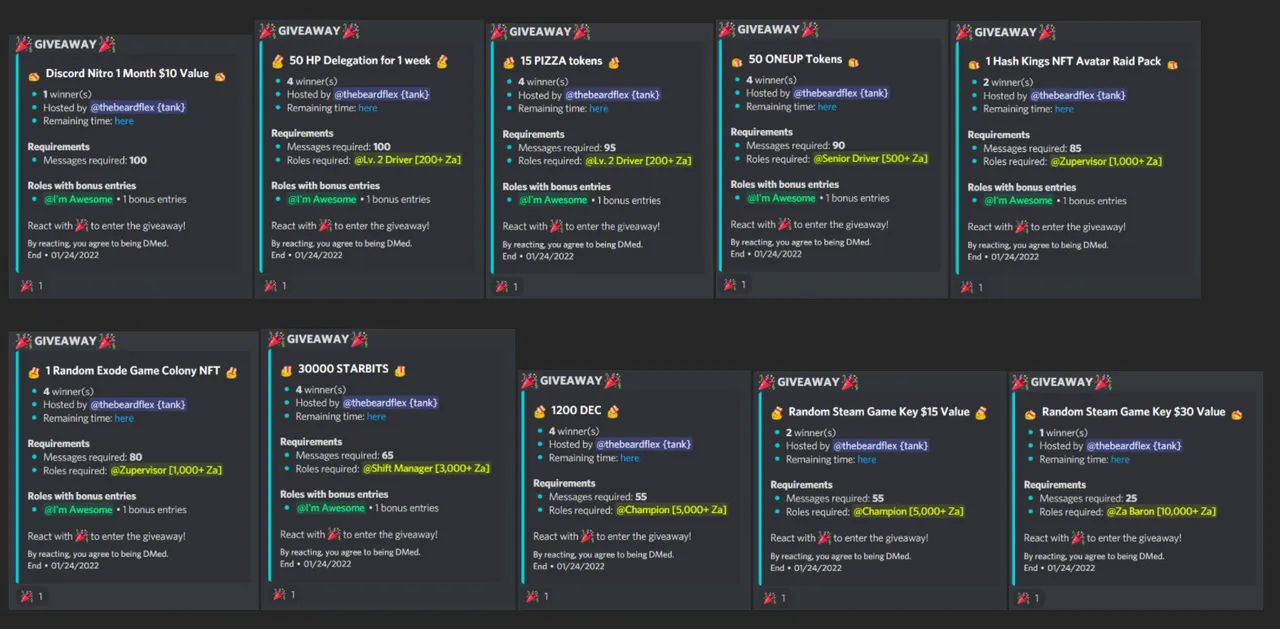Image resolution: width=1280 pixels, height=629 pixels.
Task: Click '1 Random Exode Game Colony NFT' title
Action: click(132, 371)
